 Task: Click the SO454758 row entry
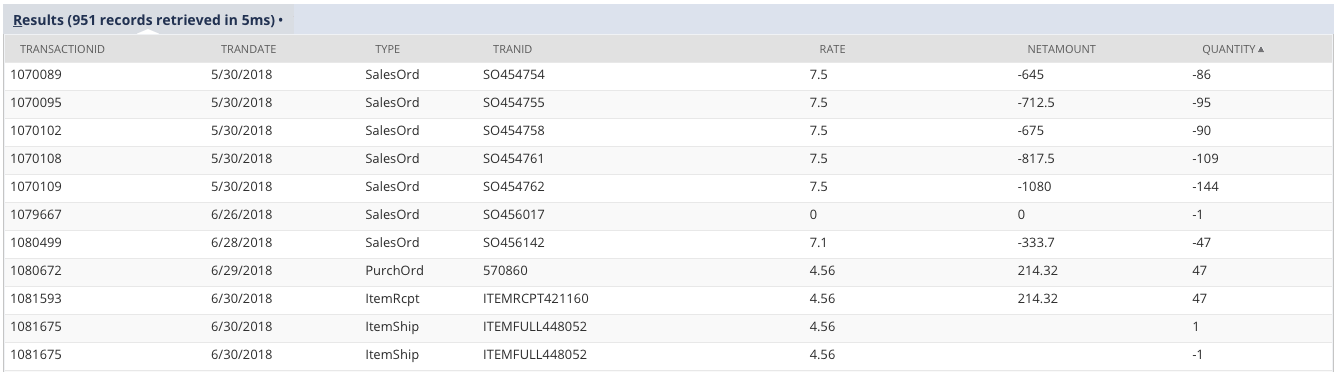pos(669,131)
